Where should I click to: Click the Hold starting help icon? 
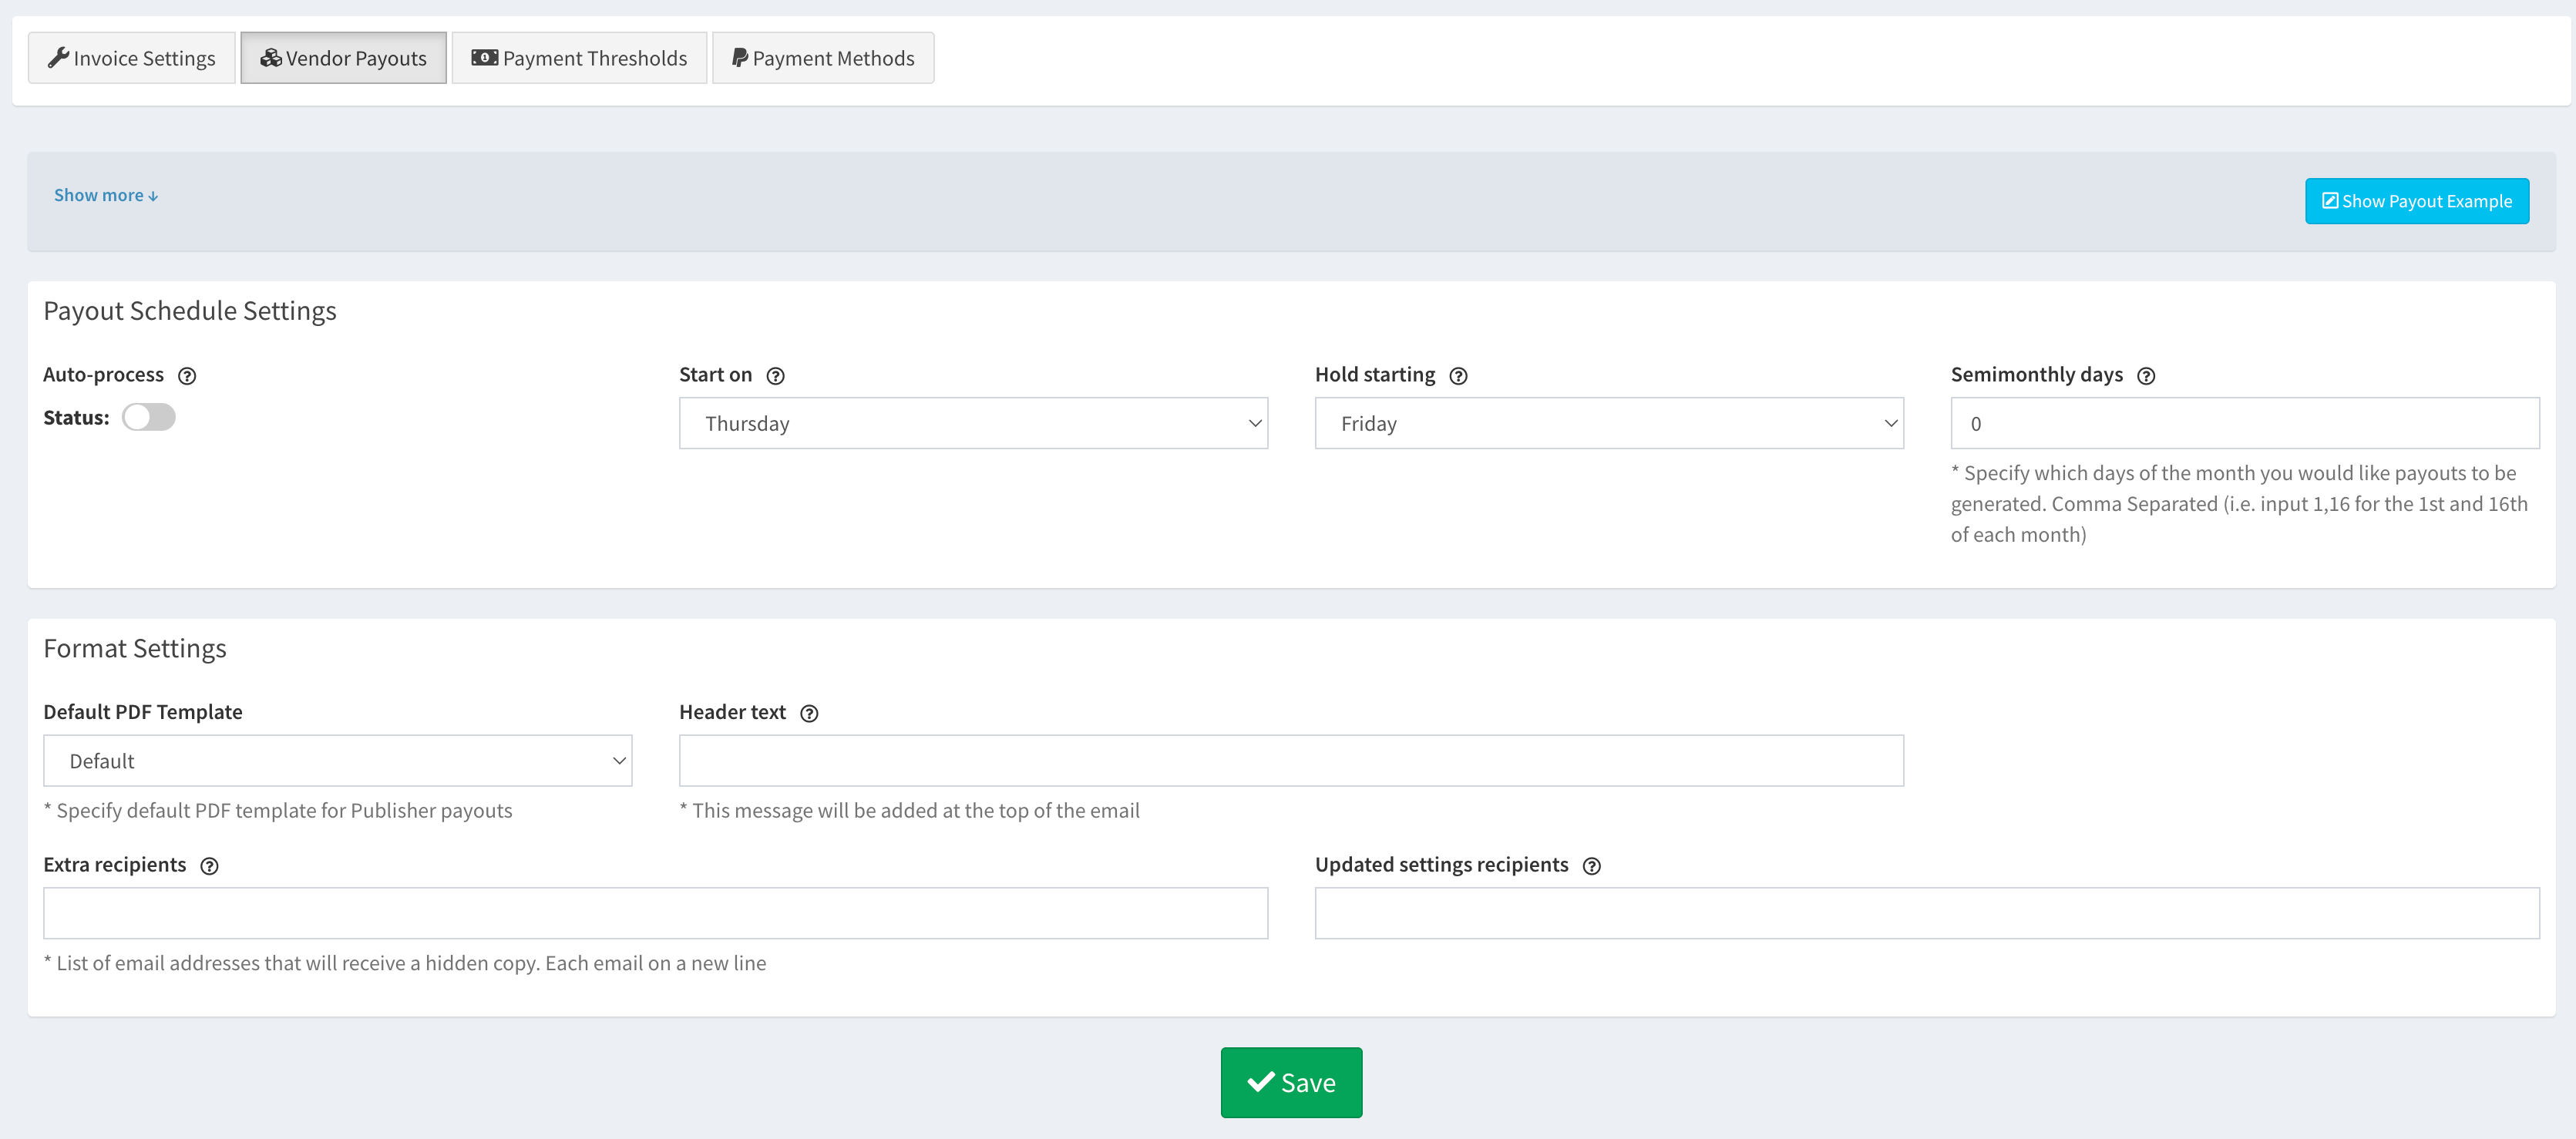[1458, 376]
